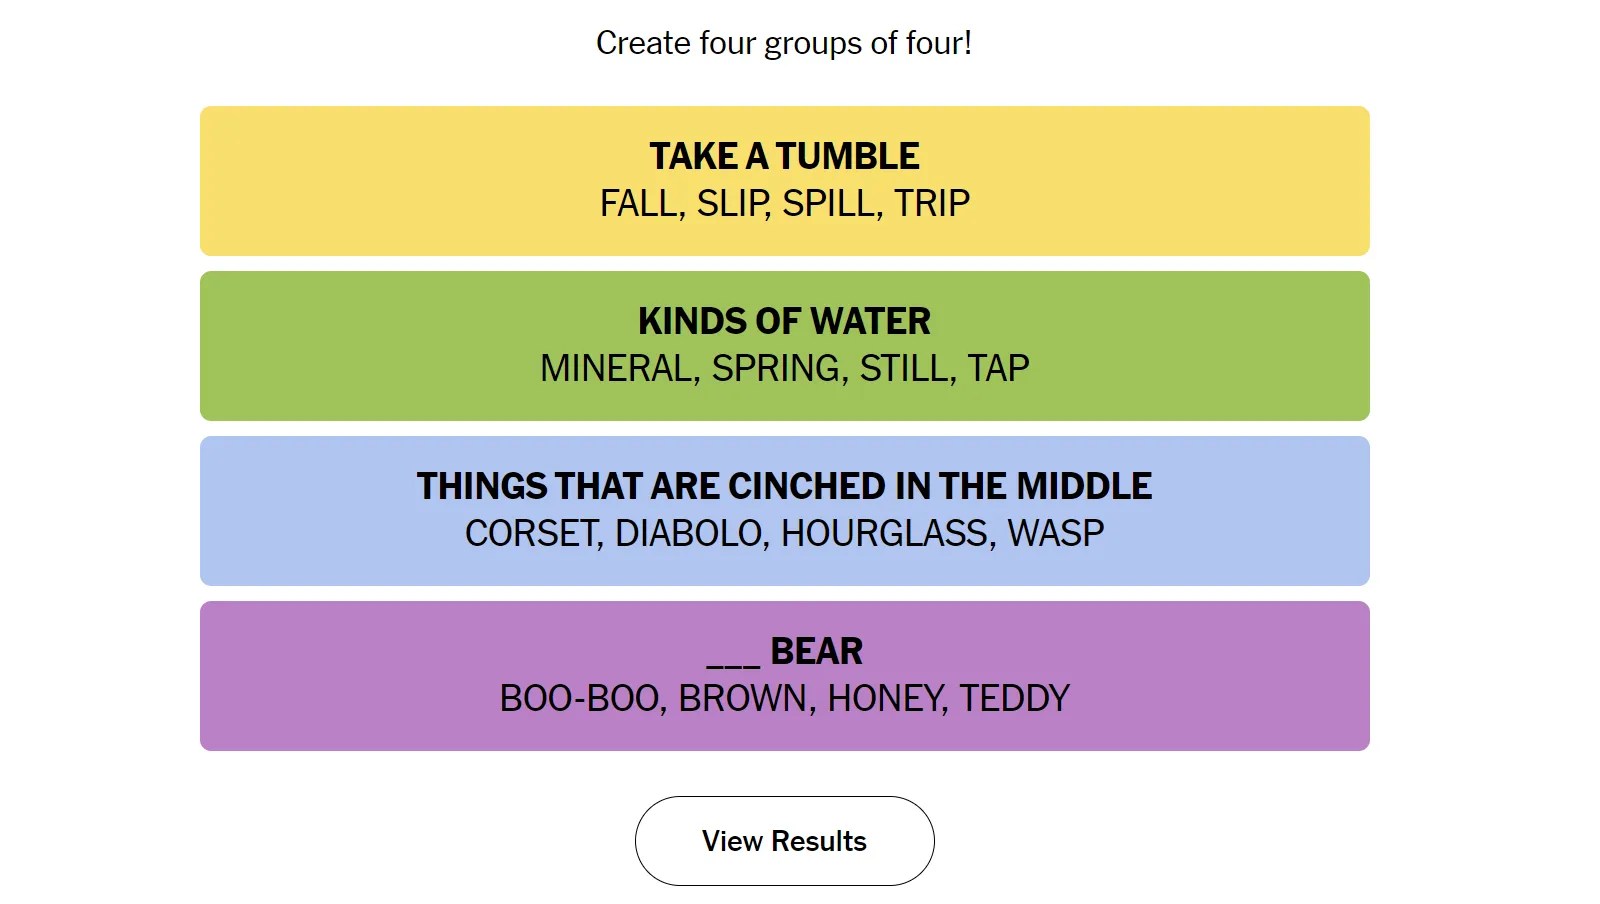Click the word TEDDY in purple group
The height and width of the screenshot is (904, 1600).
[1014, 698]
